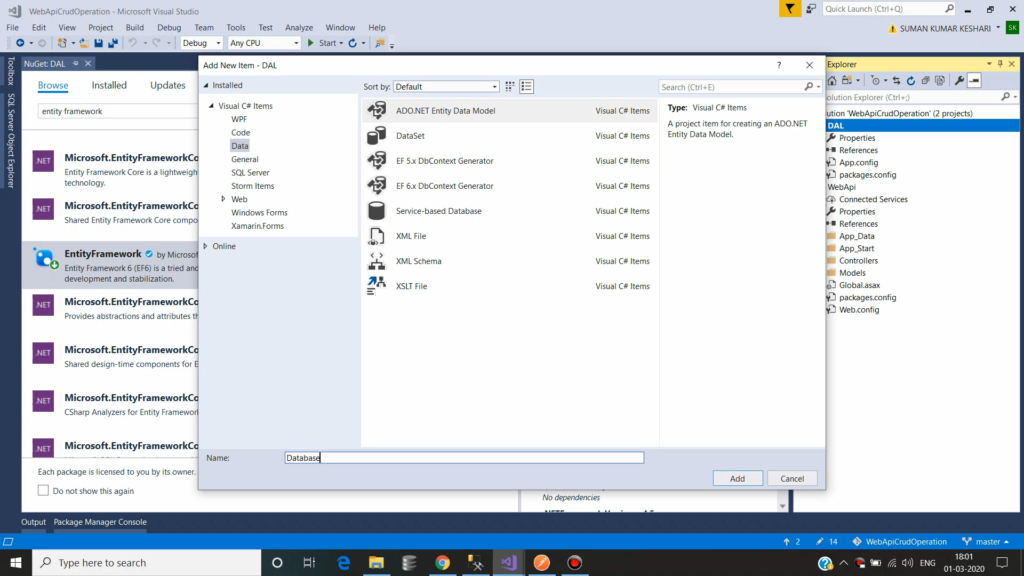Collapse all in Solution Explorer
Screen dimensions: 1024x576
point(925,80)
